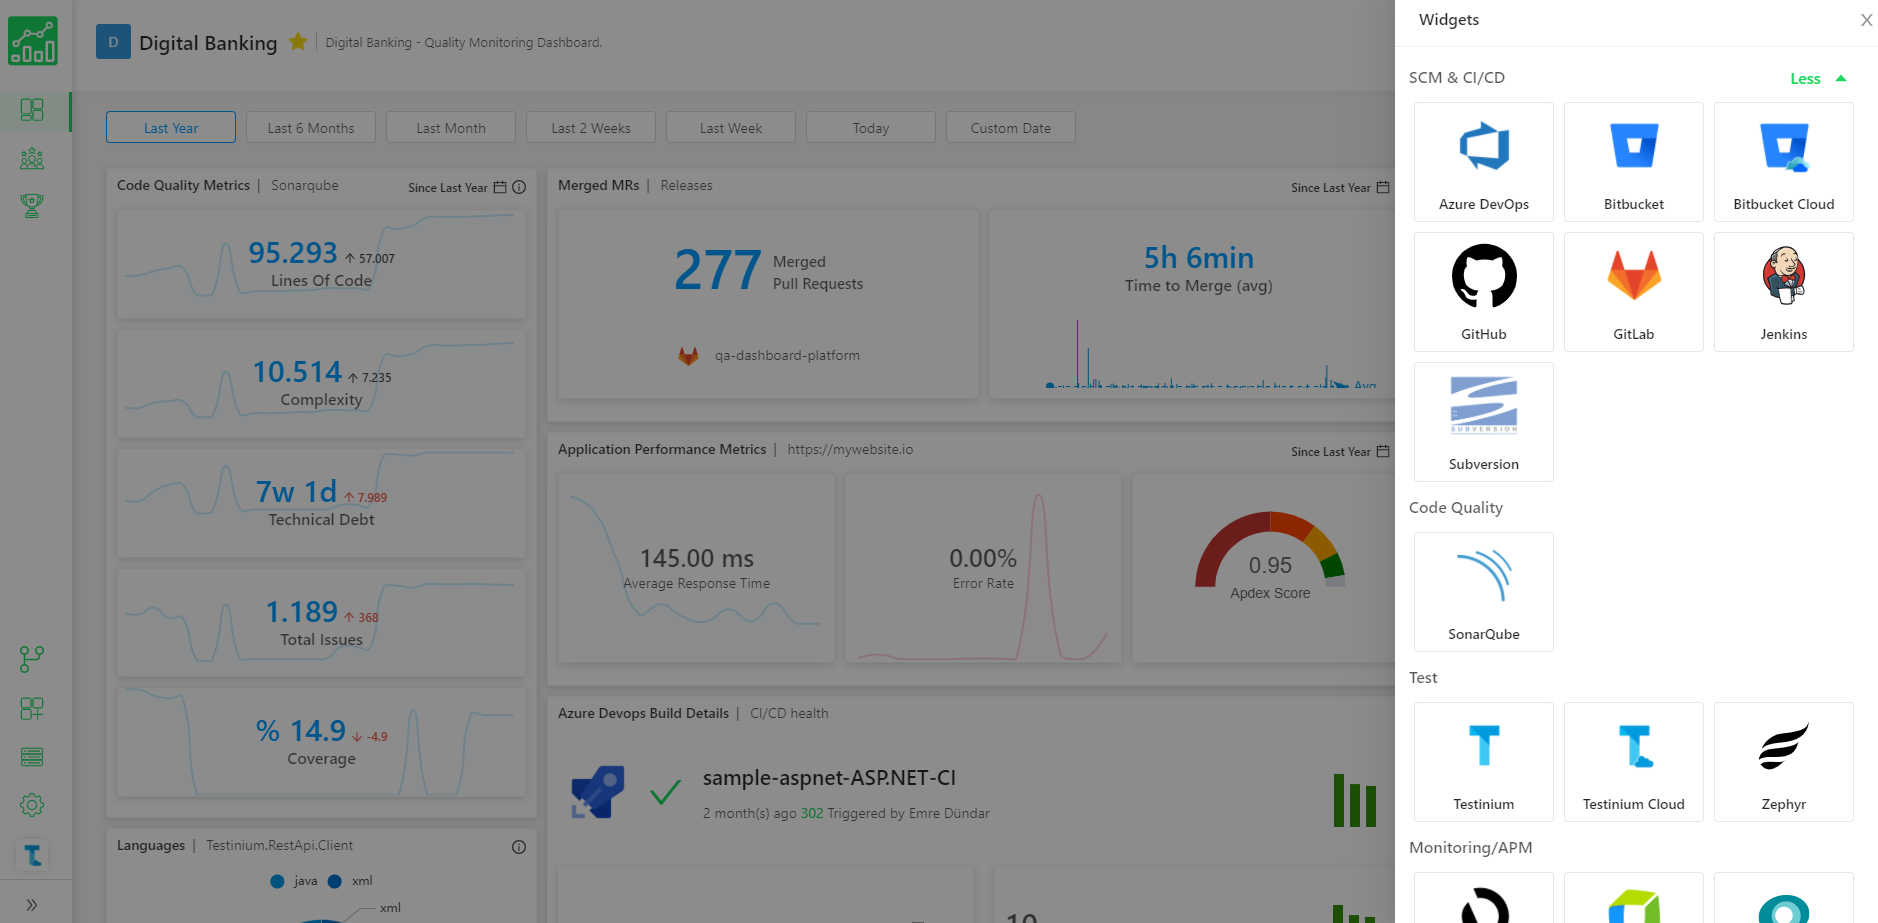Open the Lines Of Code metric card

click(321, 264)
